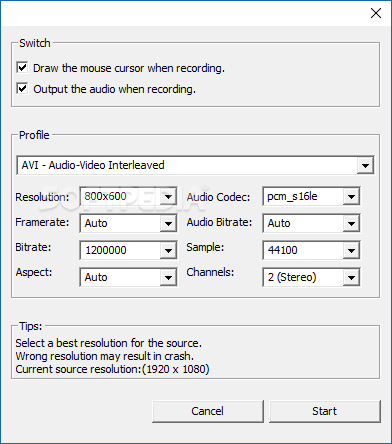Expand the Audio Codec dropdown arrow
This screenshot has height=444, width=392.
tap(351, 196)
